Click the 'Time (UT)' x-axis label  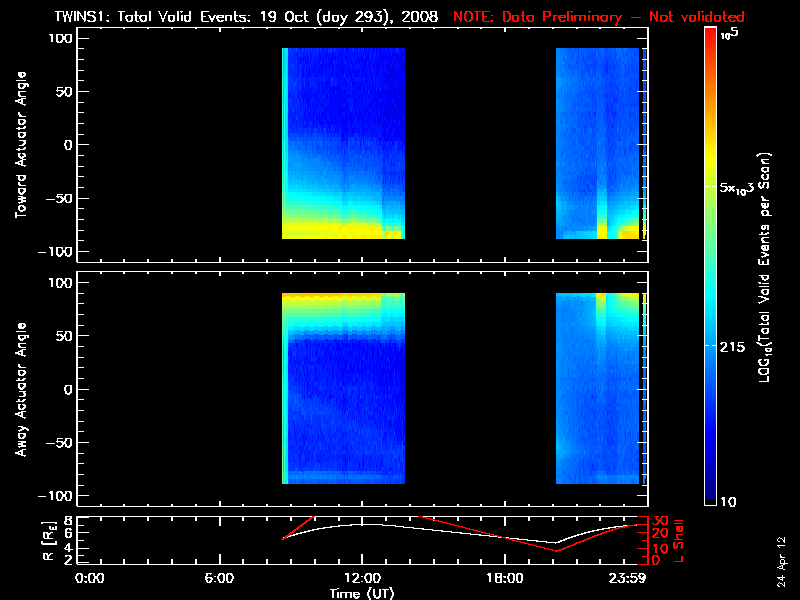tap(364, 593)
